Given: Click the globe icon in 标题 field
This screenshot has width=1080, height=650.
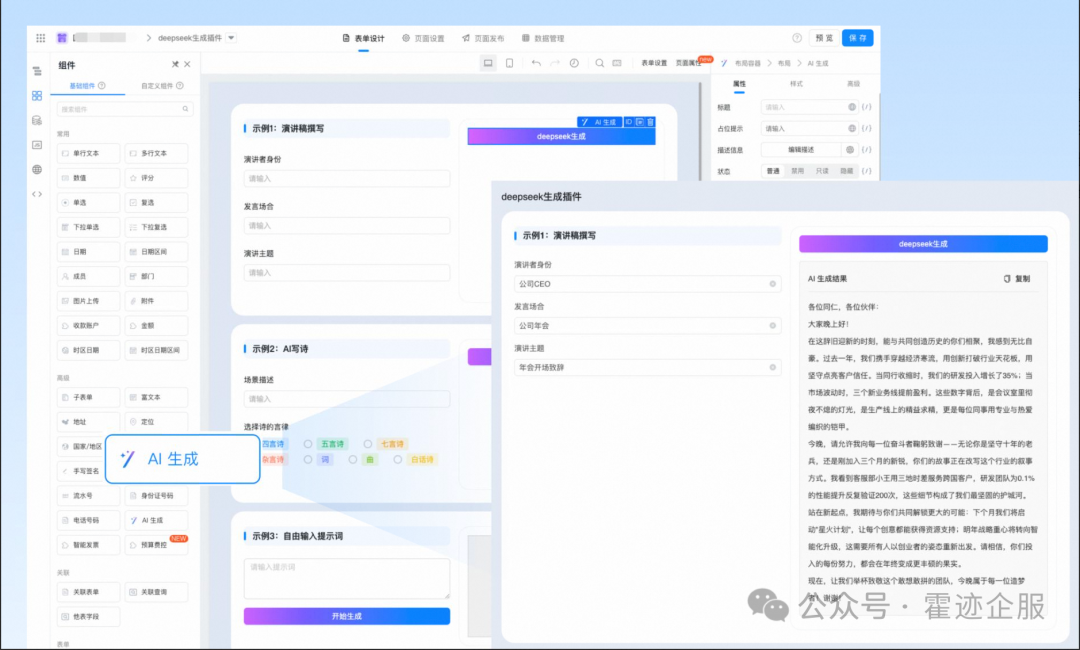Looking at the screenshot, I should [852, 107].
